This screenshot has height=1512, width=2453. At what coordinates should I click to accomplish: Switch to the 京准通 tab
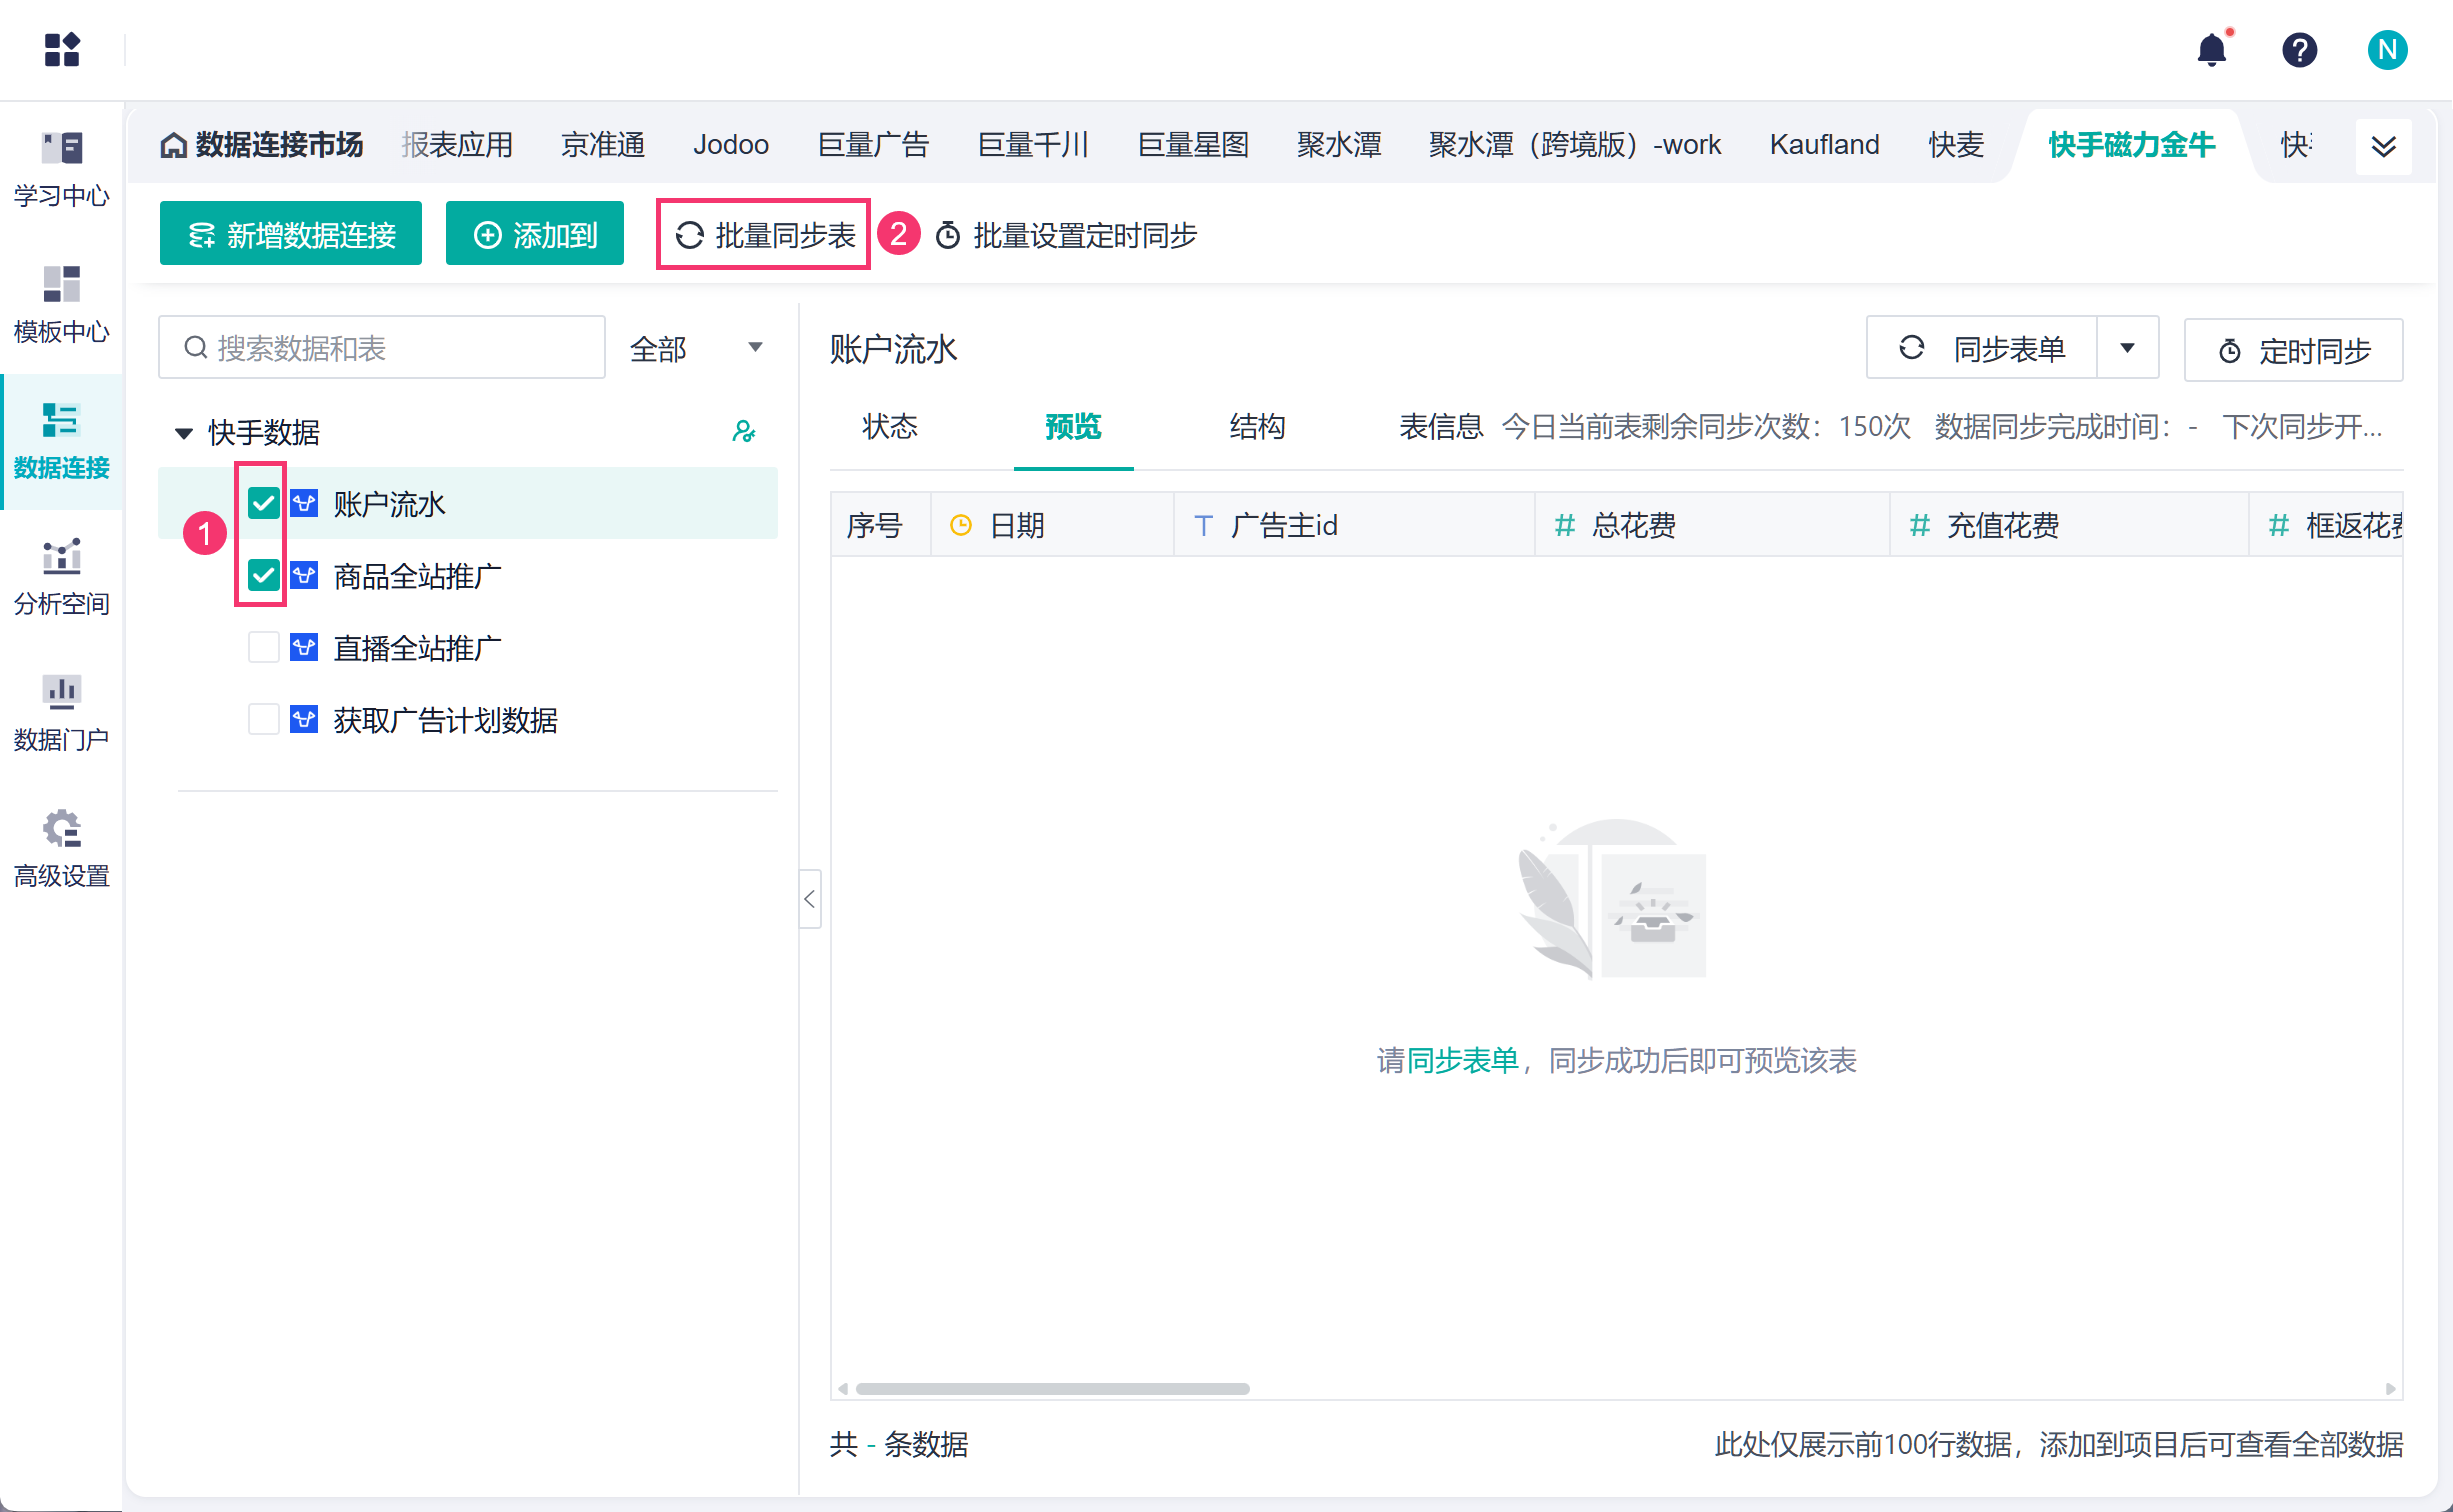(603, 145)
